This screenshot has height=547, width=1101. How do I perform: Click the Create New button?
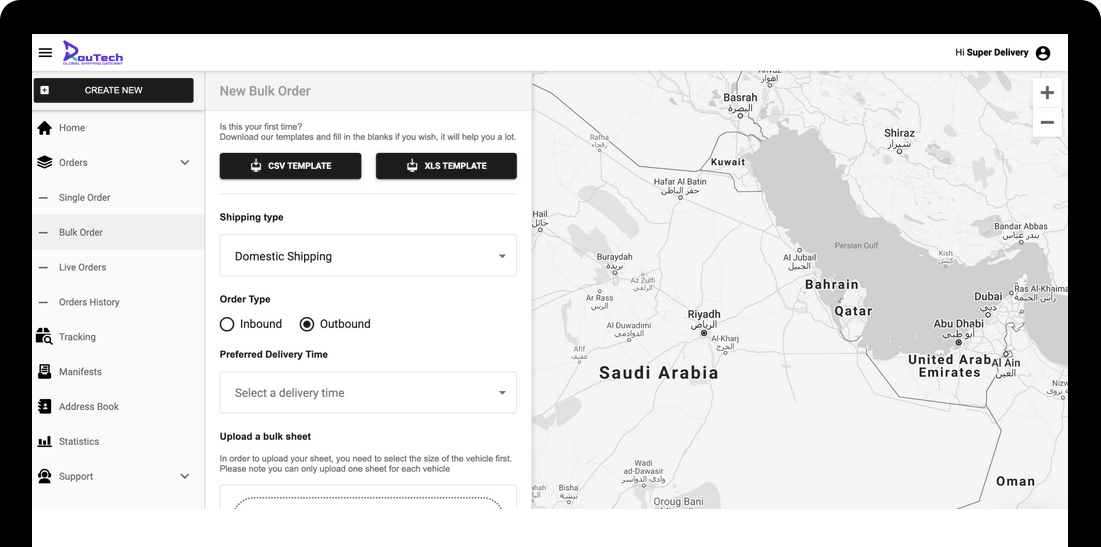113,90
